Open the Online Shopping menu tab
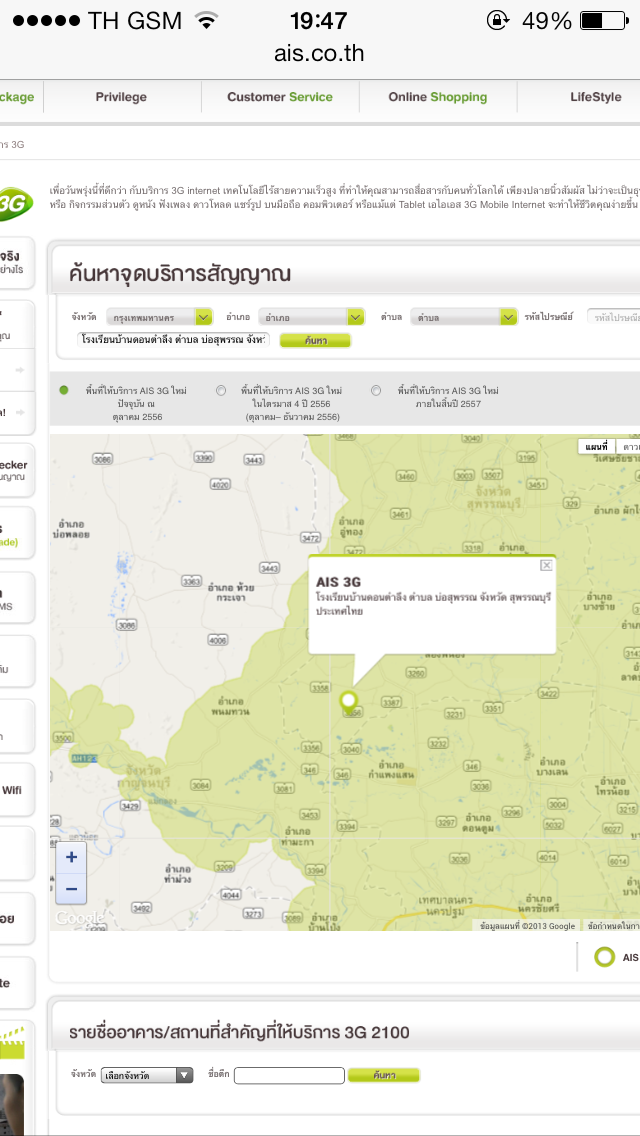 click(438, 97)
